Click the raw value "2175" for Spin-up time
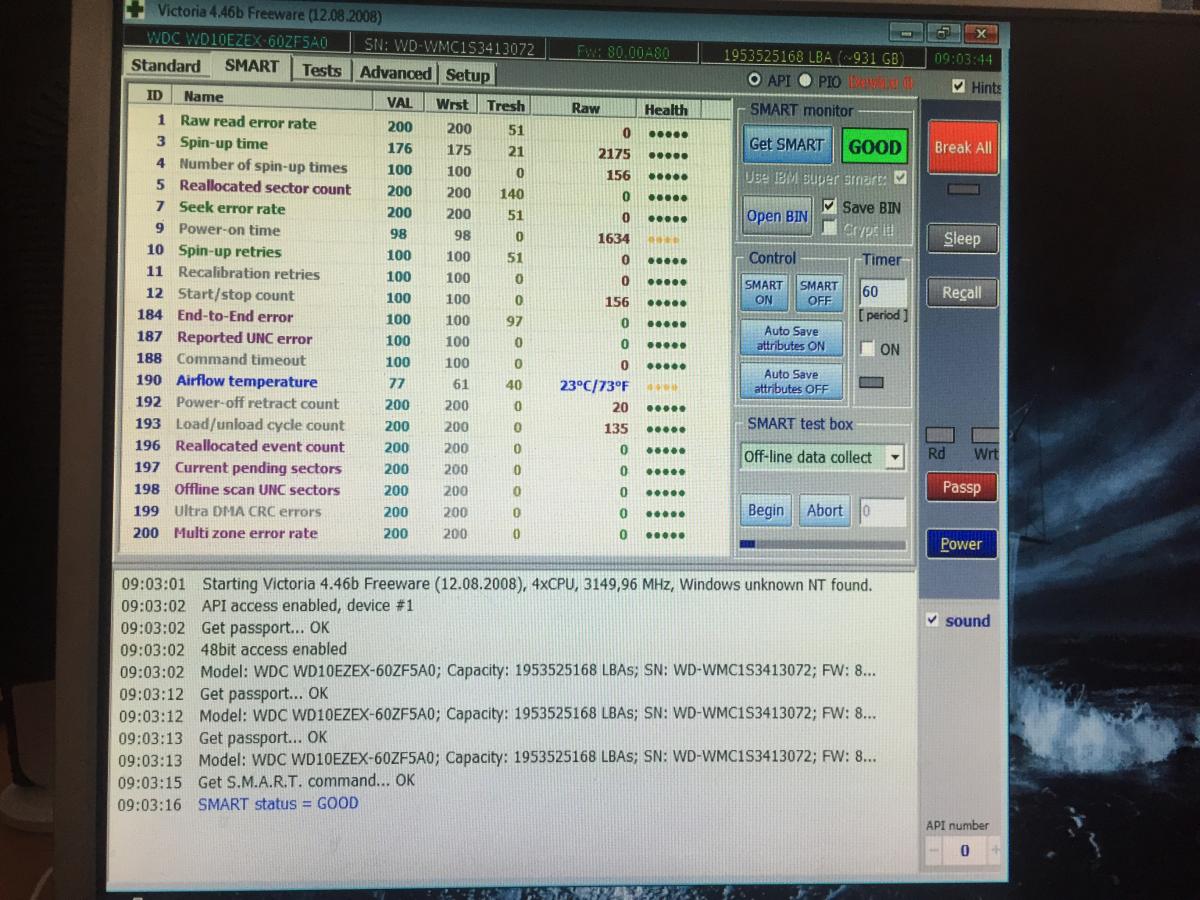 click(614, 153)
